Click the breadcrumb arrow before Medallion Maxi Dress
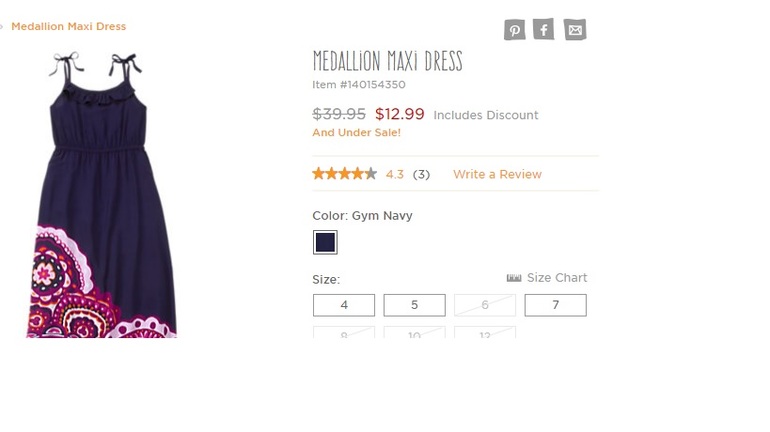The width and height of the screenshot is (770, 432). 2,27
